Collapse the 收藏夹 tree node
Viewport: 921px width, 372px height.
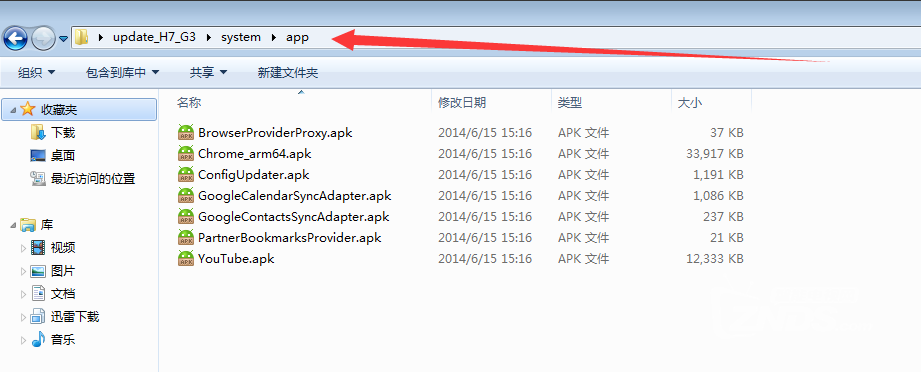tap(13, 110)
